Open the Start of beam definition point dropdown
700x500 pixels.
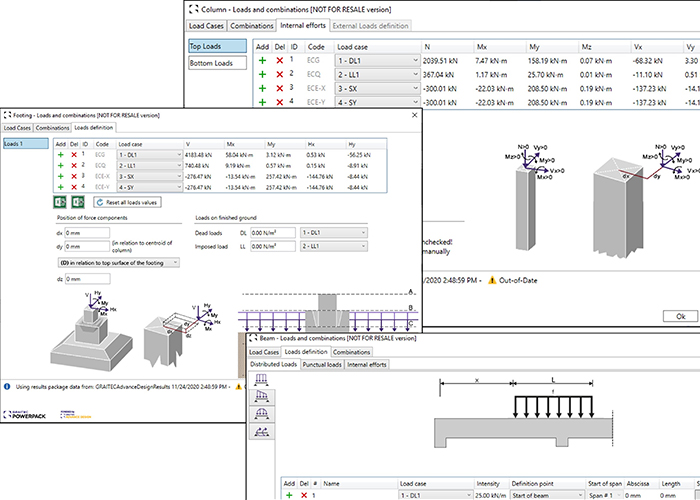click(548, 495)
